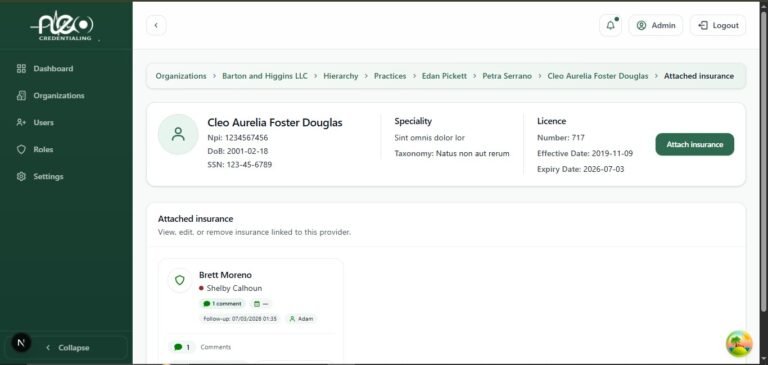Click the Attached insurance section heading
Screen dimensions: 768x365
point(195,219)
